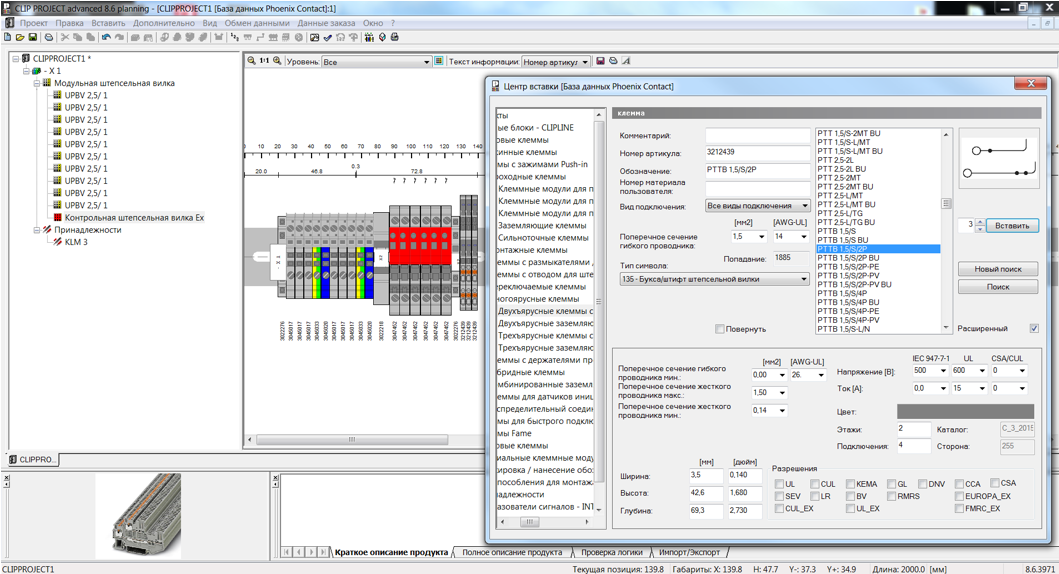Select Заземляющие клеммы category in list
The height and width of the screenshot is (574, 1059).
coord(542,226)
